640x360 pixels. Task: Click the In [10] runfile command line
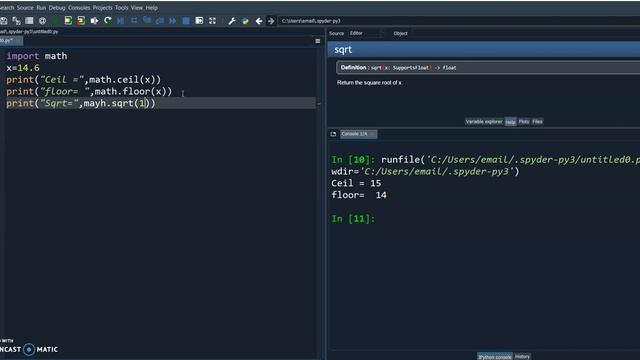click(485, 160)
